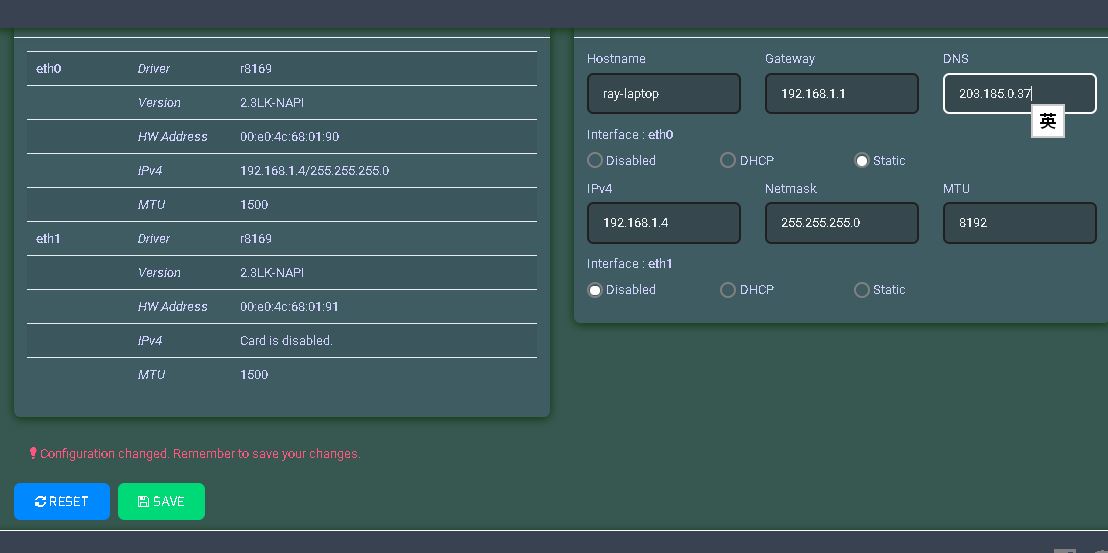Screen dimensions: 1108x553
Task: Click the DNS input field
Action: [1020, 93]
